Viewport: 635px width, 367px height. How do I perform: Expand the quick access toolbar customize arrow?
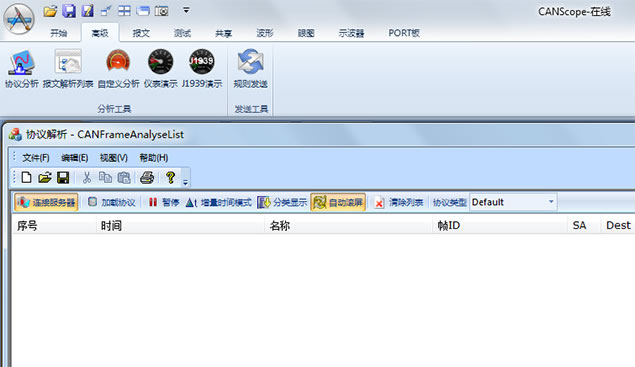[186, 11]
